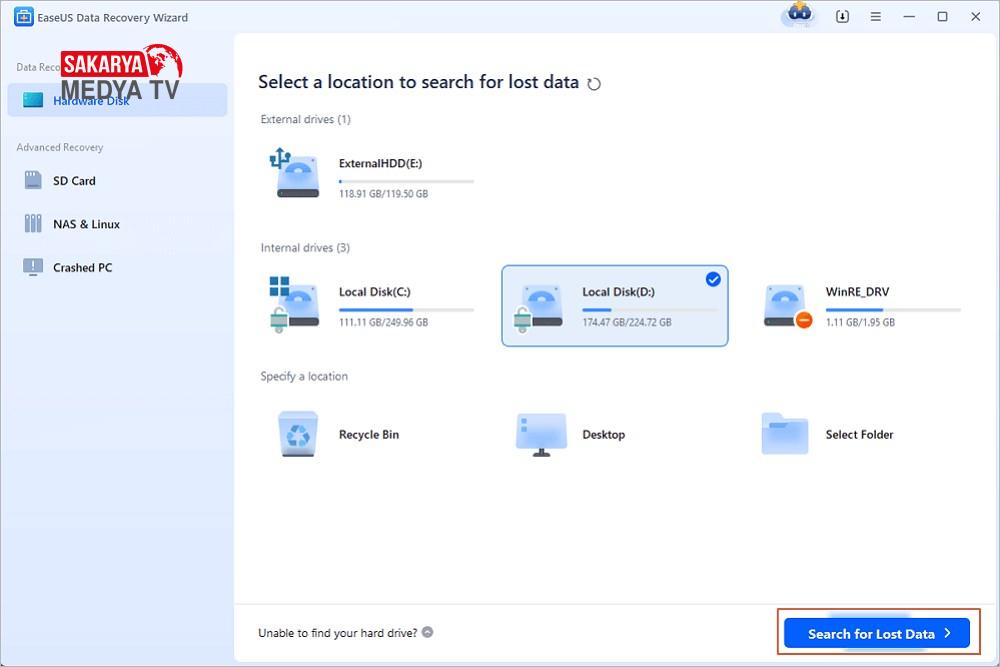Click Search for Lost Data button
The height and width of the screenshot is (667, 1000).
tap(876, 633)
